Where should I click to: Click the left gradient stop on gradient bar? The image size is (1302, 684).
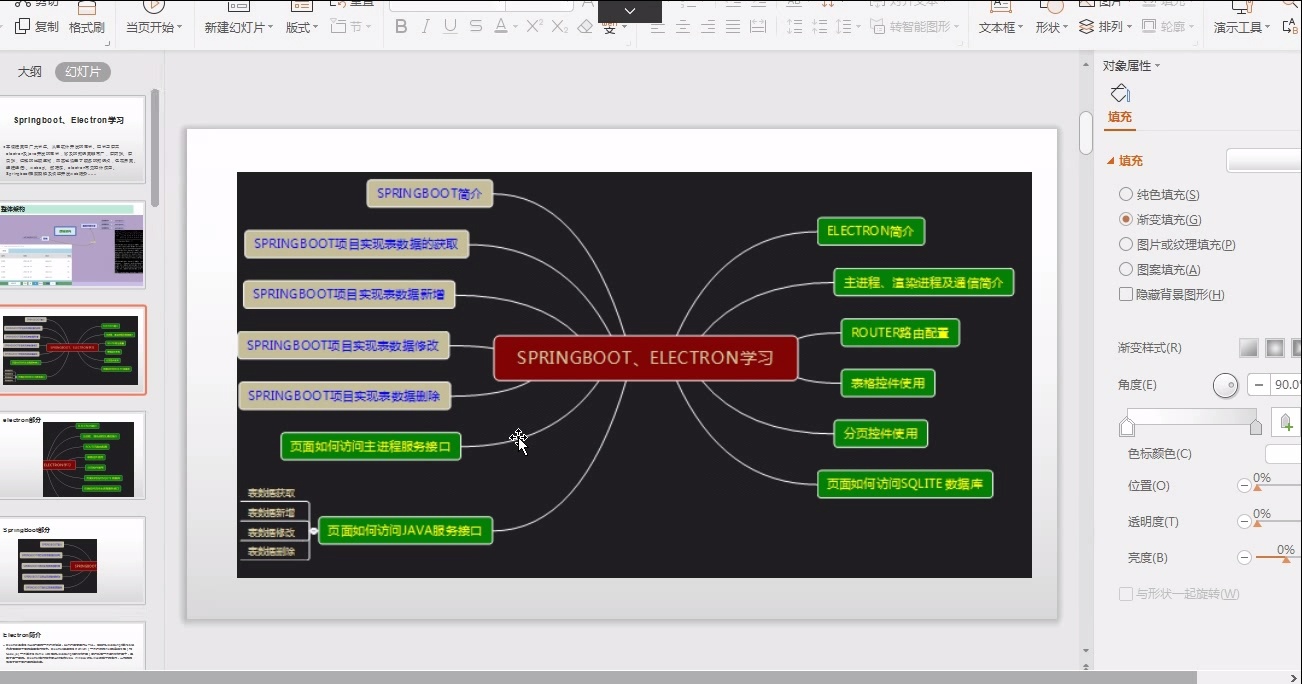pos(1127,428)
